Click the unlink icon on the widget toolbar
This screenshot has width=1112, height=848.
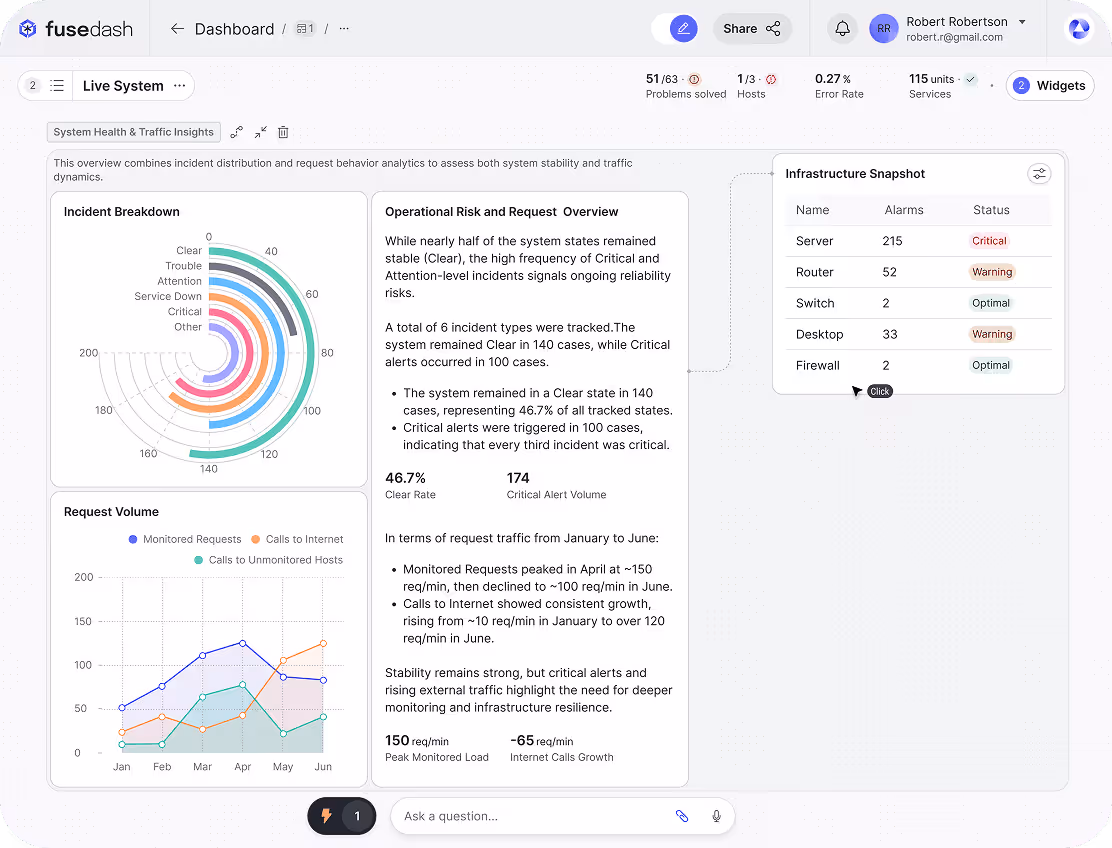(x=237, y=131)
